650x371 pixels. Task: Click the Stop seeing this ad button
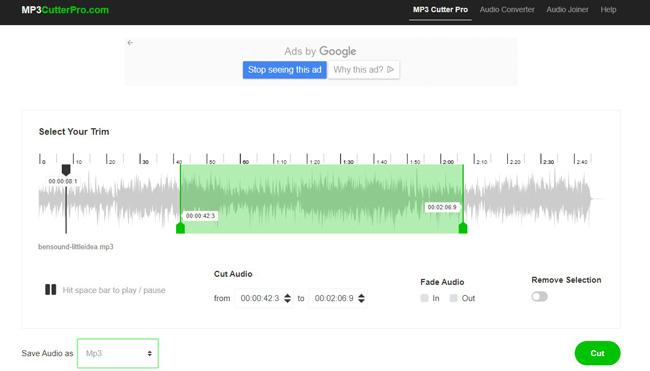pos(284,70)
